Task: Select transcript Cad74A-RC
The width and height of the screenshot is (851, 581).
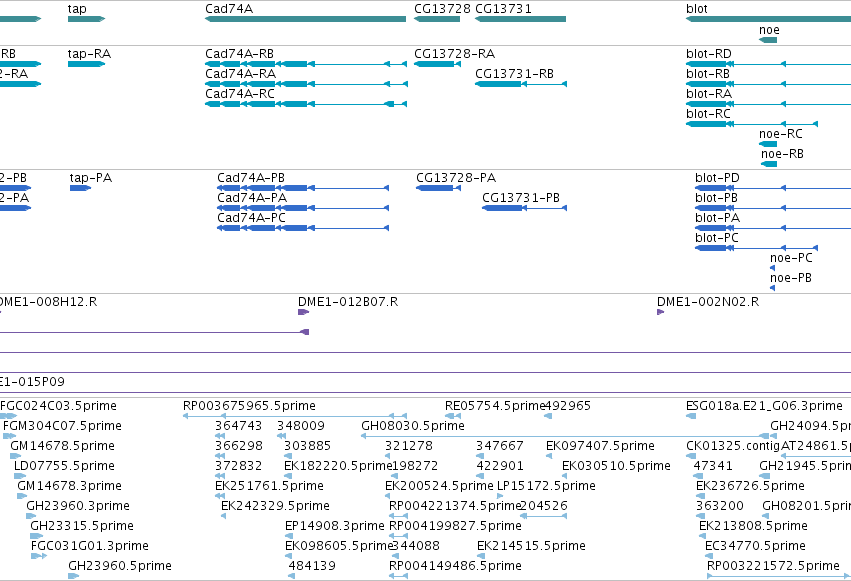Action: tap(306, 104)
